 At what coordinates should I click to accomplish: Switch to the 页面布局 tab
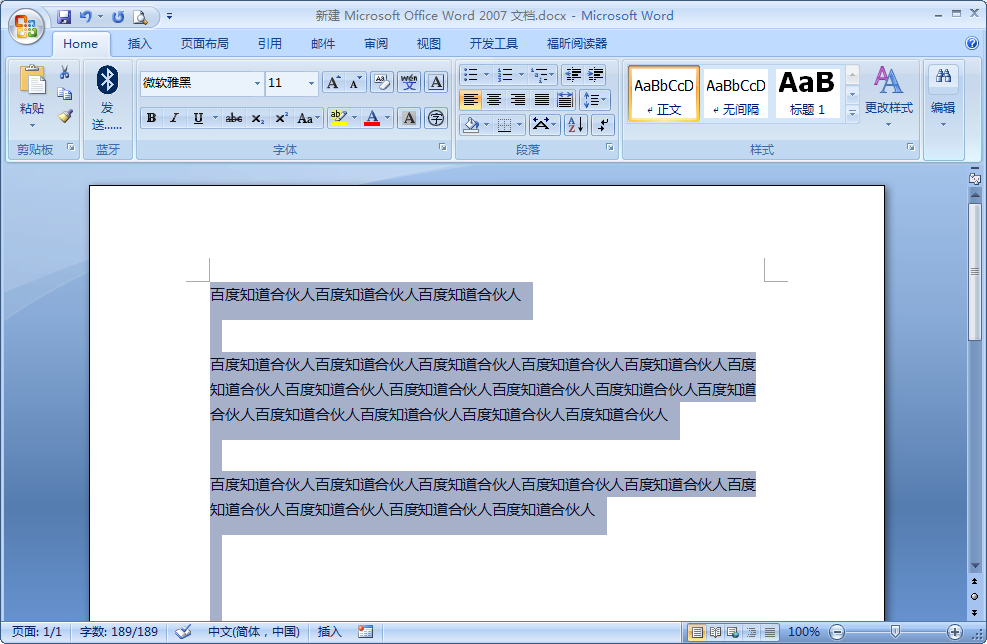[204, 43]
